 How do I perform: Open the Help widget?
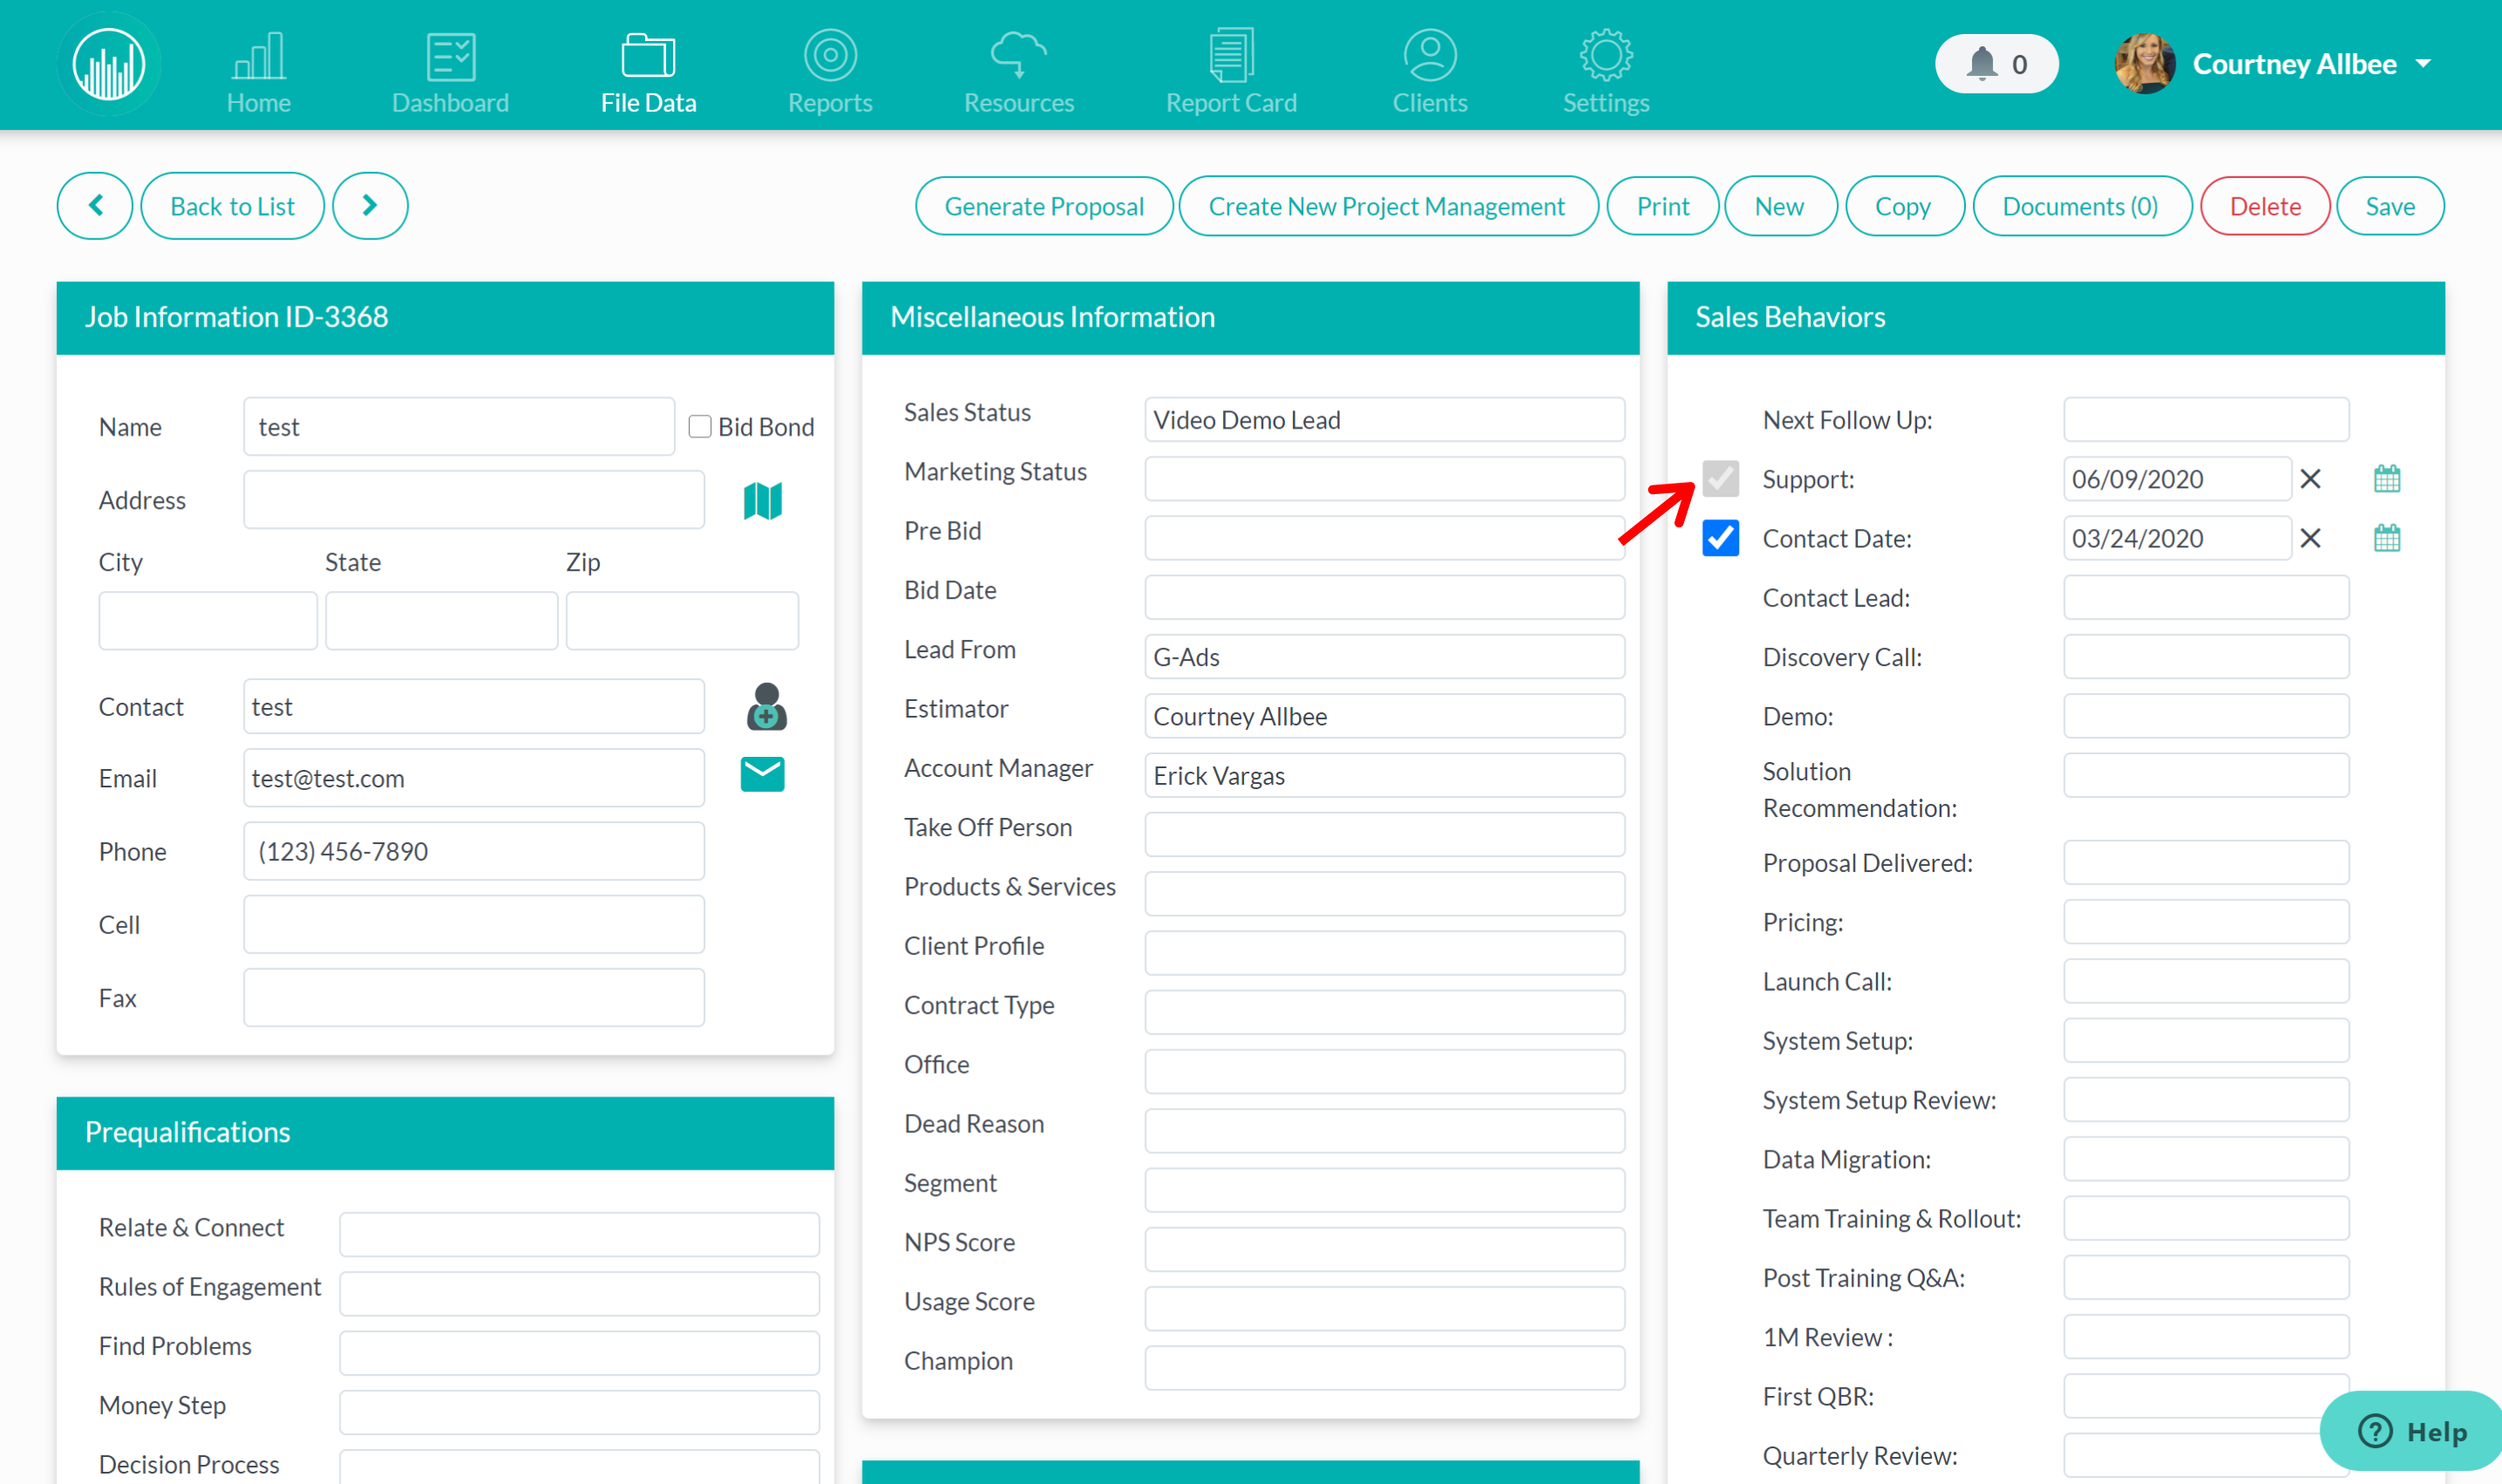(2412, 1431)
